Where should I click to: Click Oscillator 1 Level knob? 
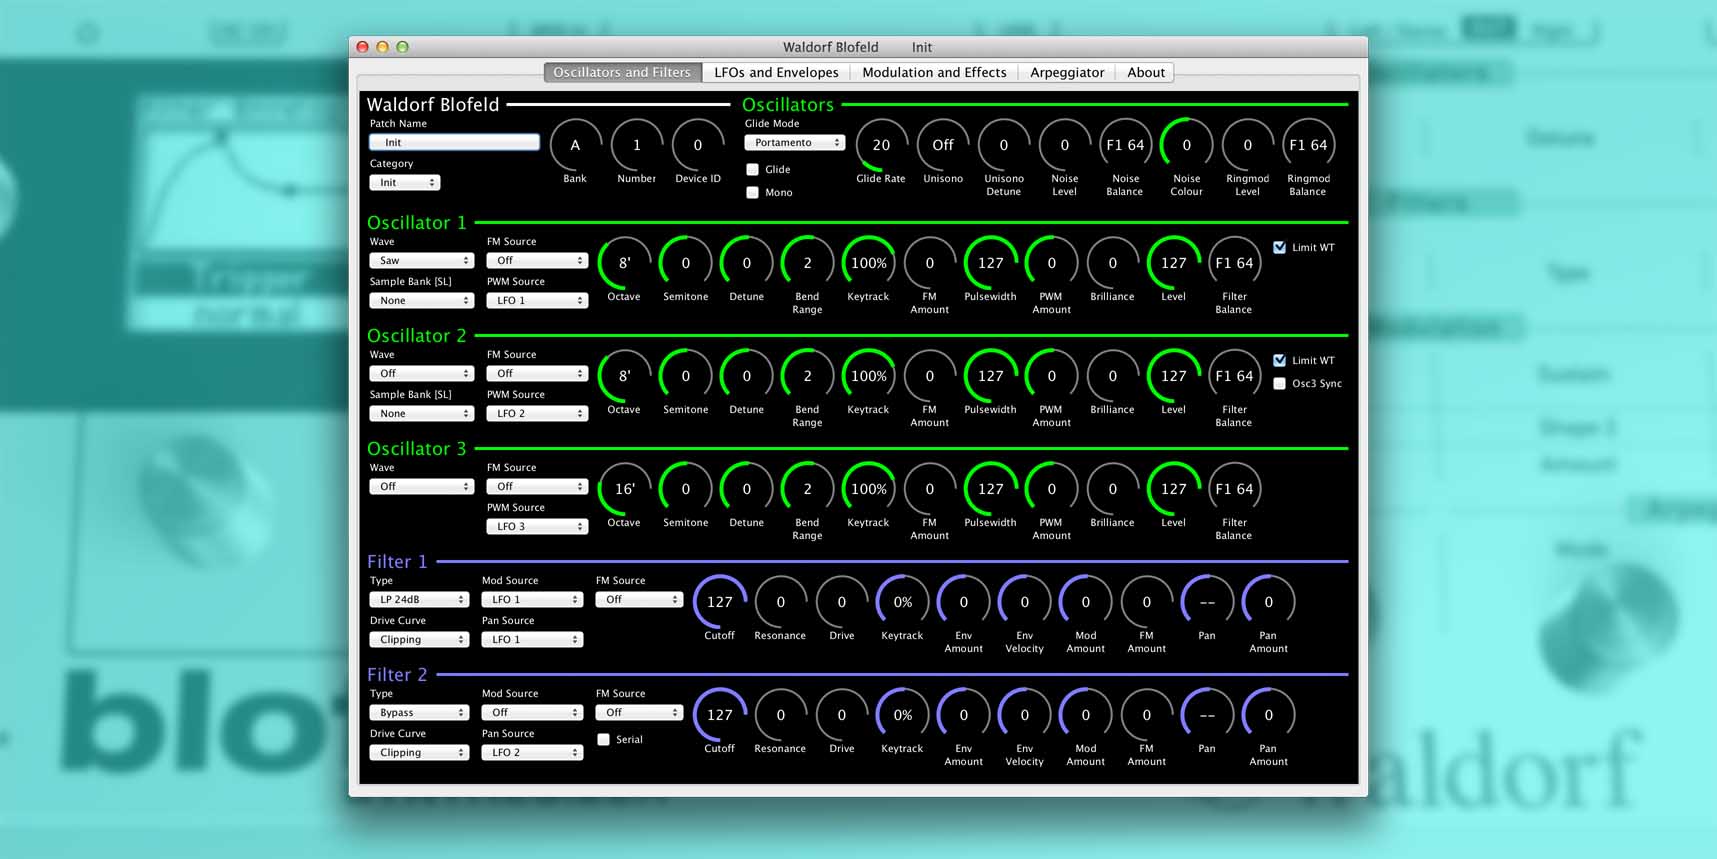click(1174, 263)
